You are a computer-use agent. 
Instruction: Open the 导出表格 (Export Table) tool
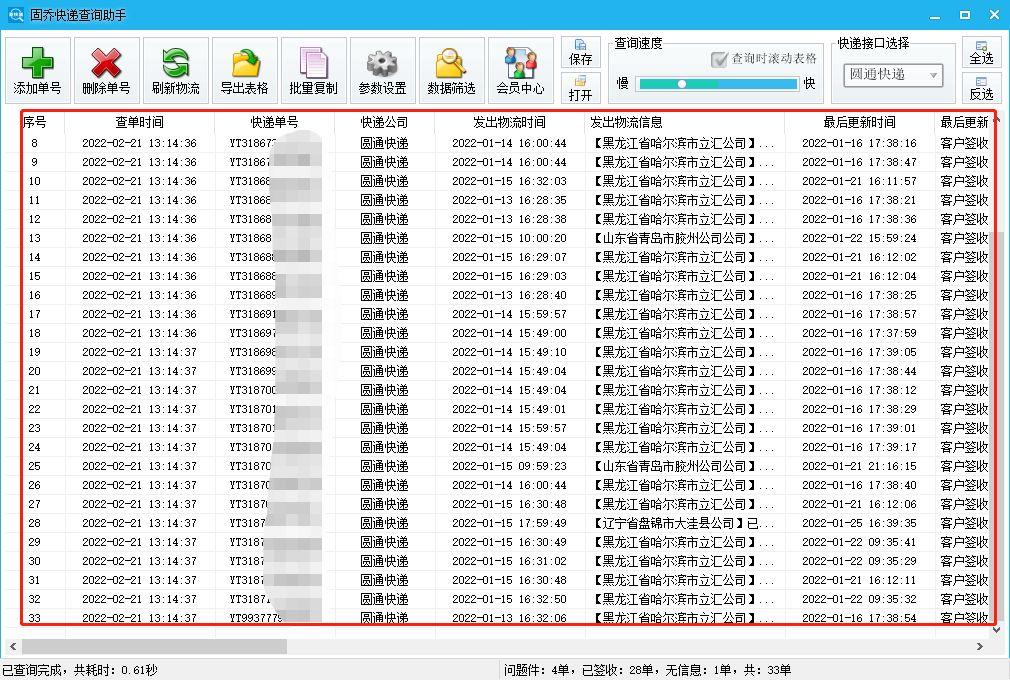243,69
